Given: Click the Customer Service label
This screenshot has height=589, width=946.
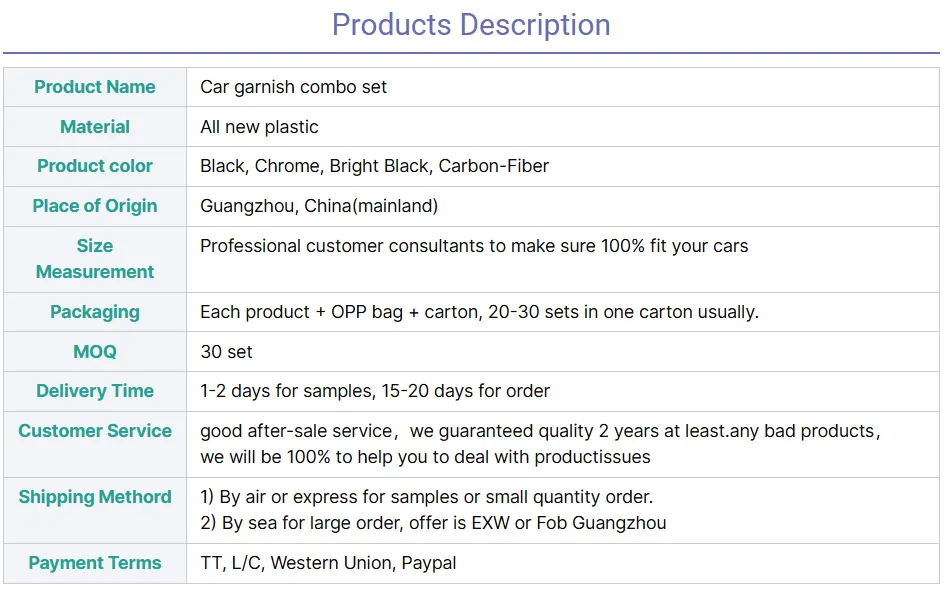Looking at the screenshot, I should pos(95,431).
